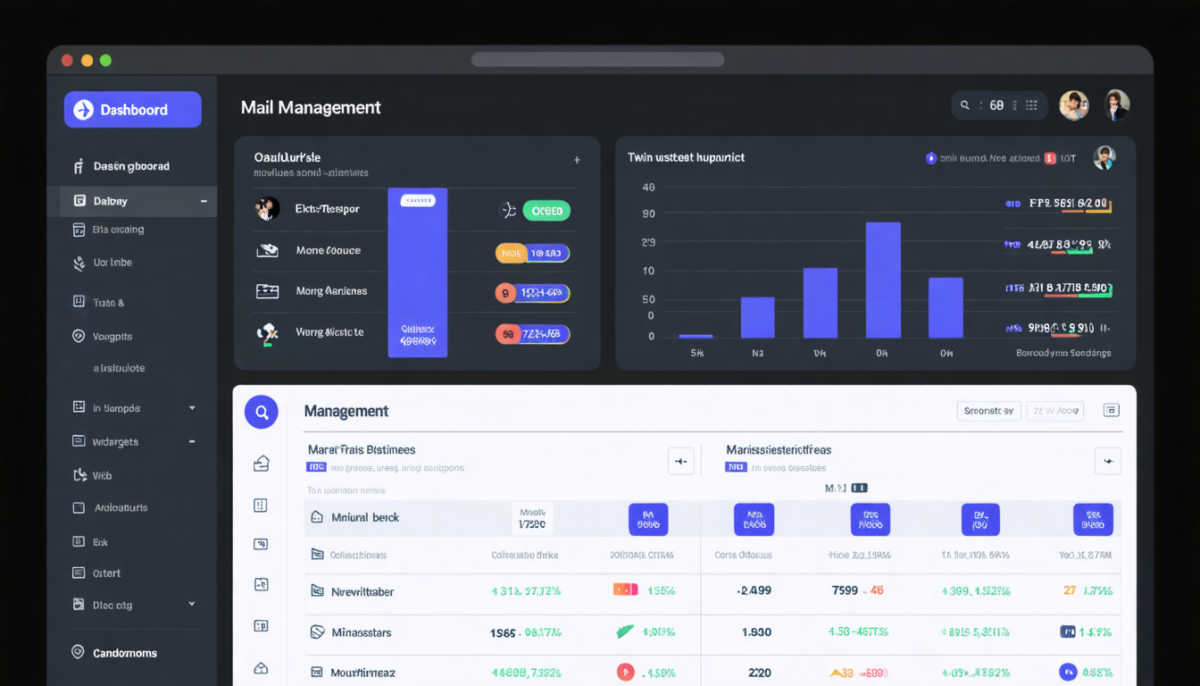Click the search icon in the top bar
This screenshot has height=686, width=1200.
click(x=965, y=105)
